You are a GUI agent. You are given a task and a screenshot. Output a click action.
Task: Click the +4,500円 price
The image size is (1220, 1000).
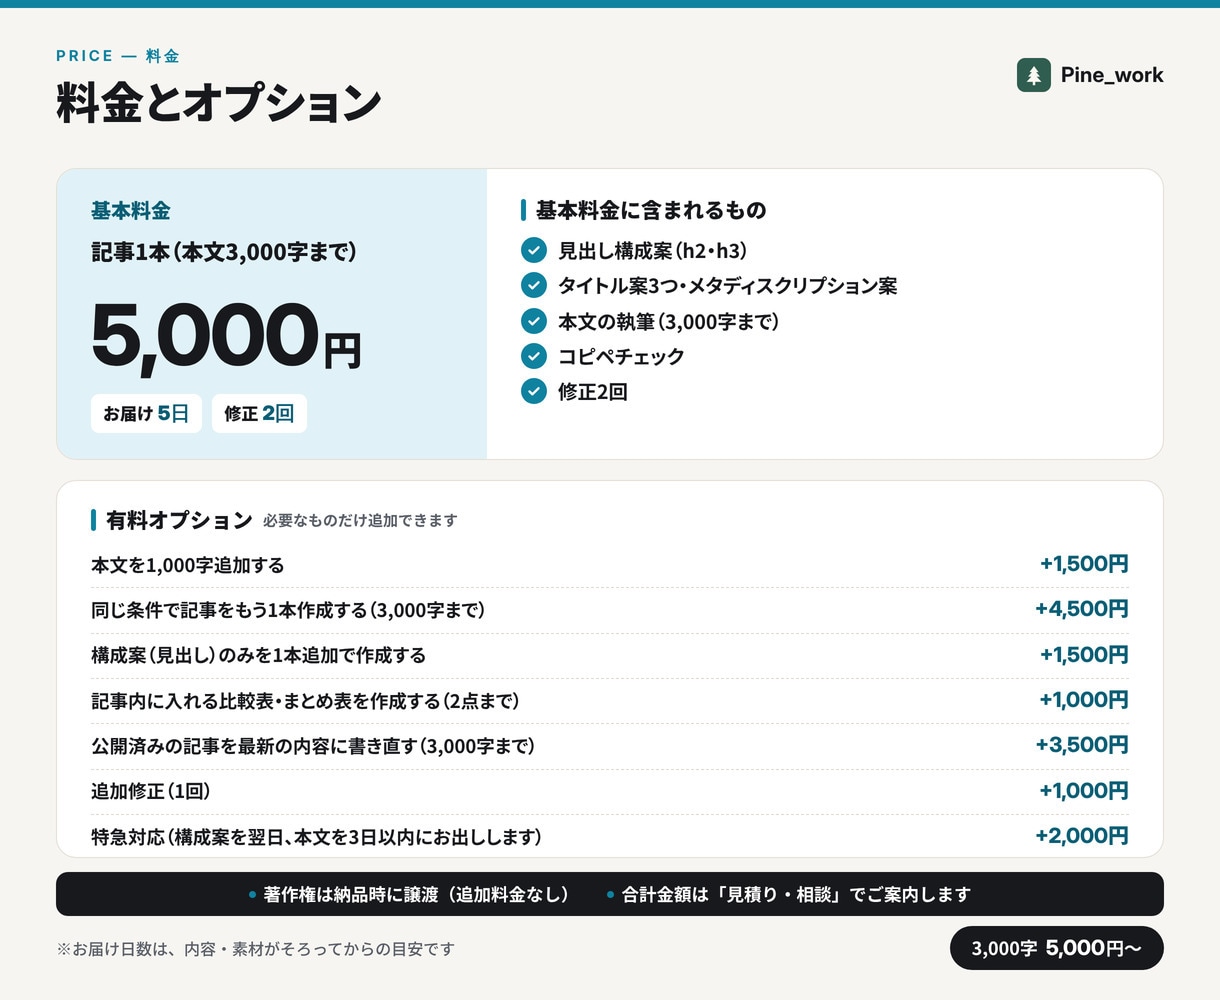1082,609
